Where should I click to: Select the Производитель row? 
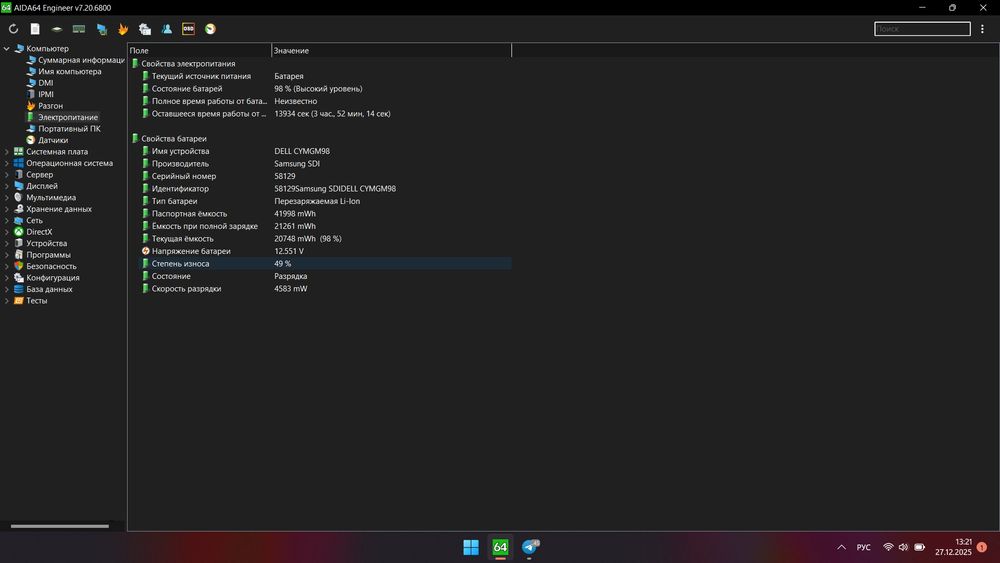[325, 164]
